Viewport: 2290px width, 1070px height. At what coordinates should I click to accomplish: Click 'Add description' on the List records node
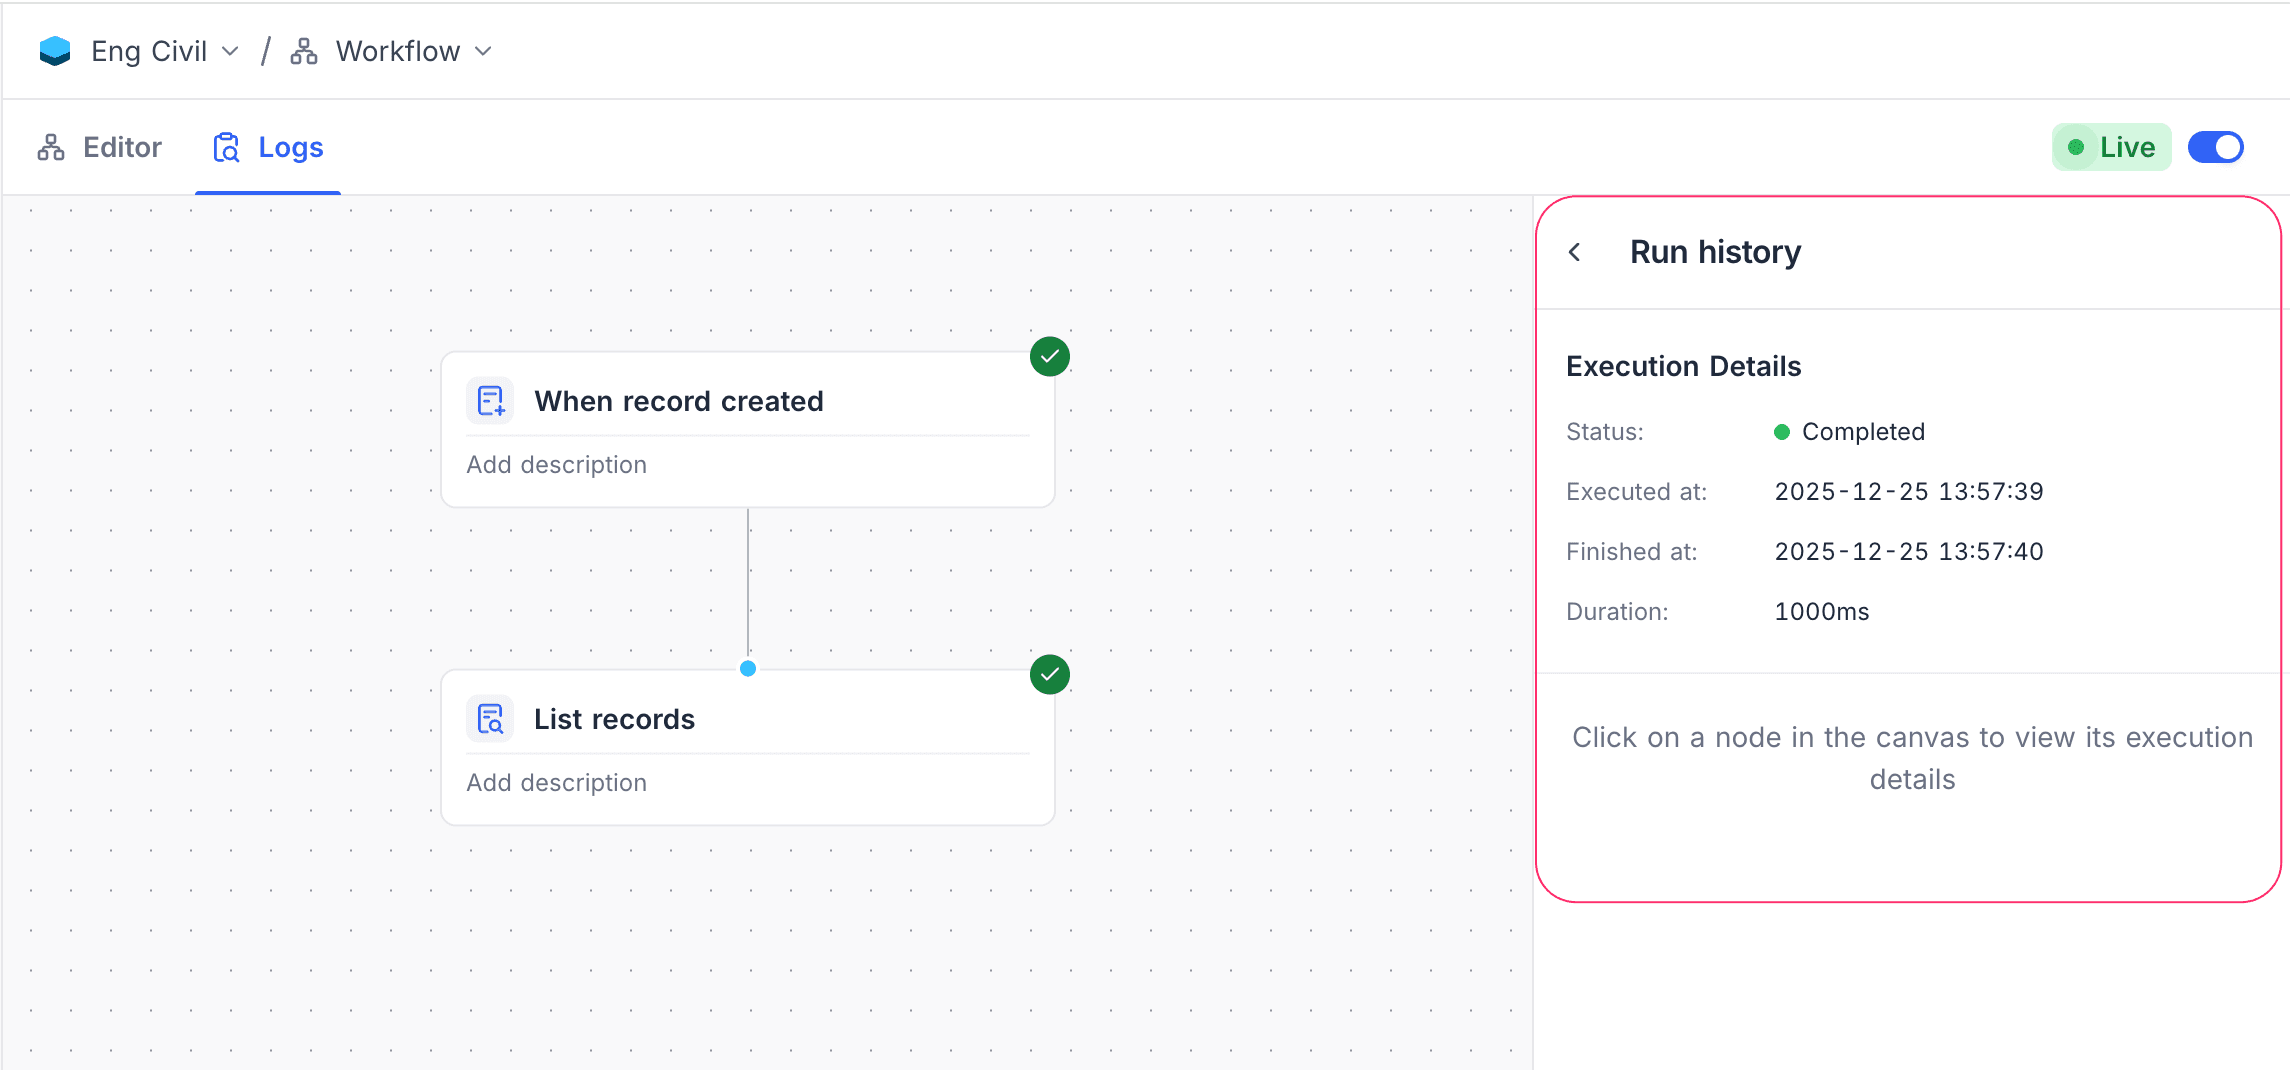click(557, 782)
